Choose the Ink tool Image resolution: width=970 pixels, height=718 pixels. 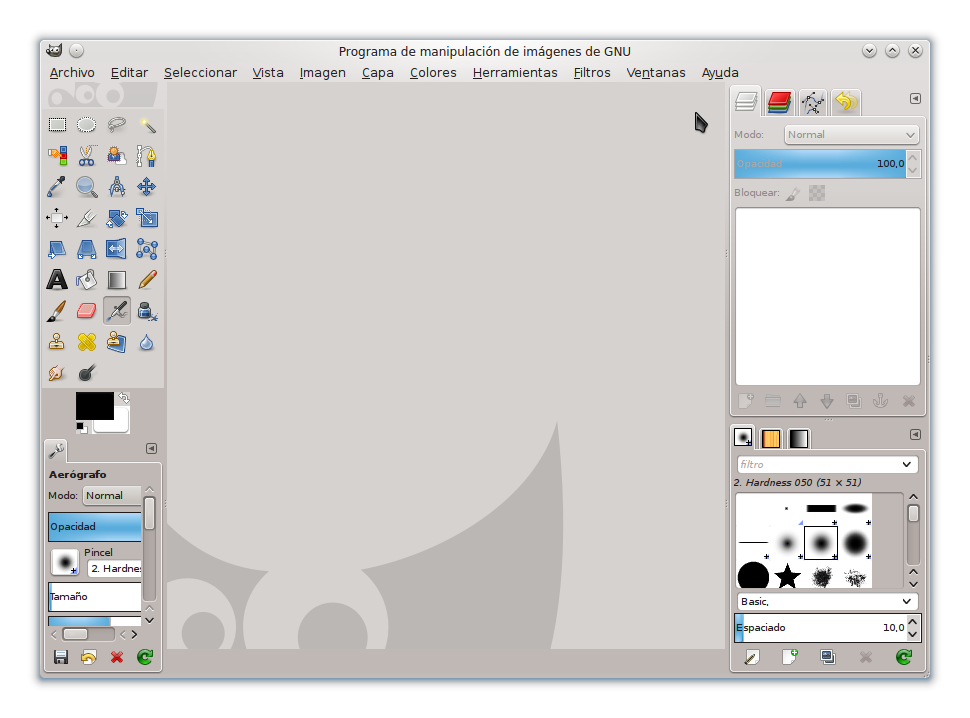click(x=147, y=310)
